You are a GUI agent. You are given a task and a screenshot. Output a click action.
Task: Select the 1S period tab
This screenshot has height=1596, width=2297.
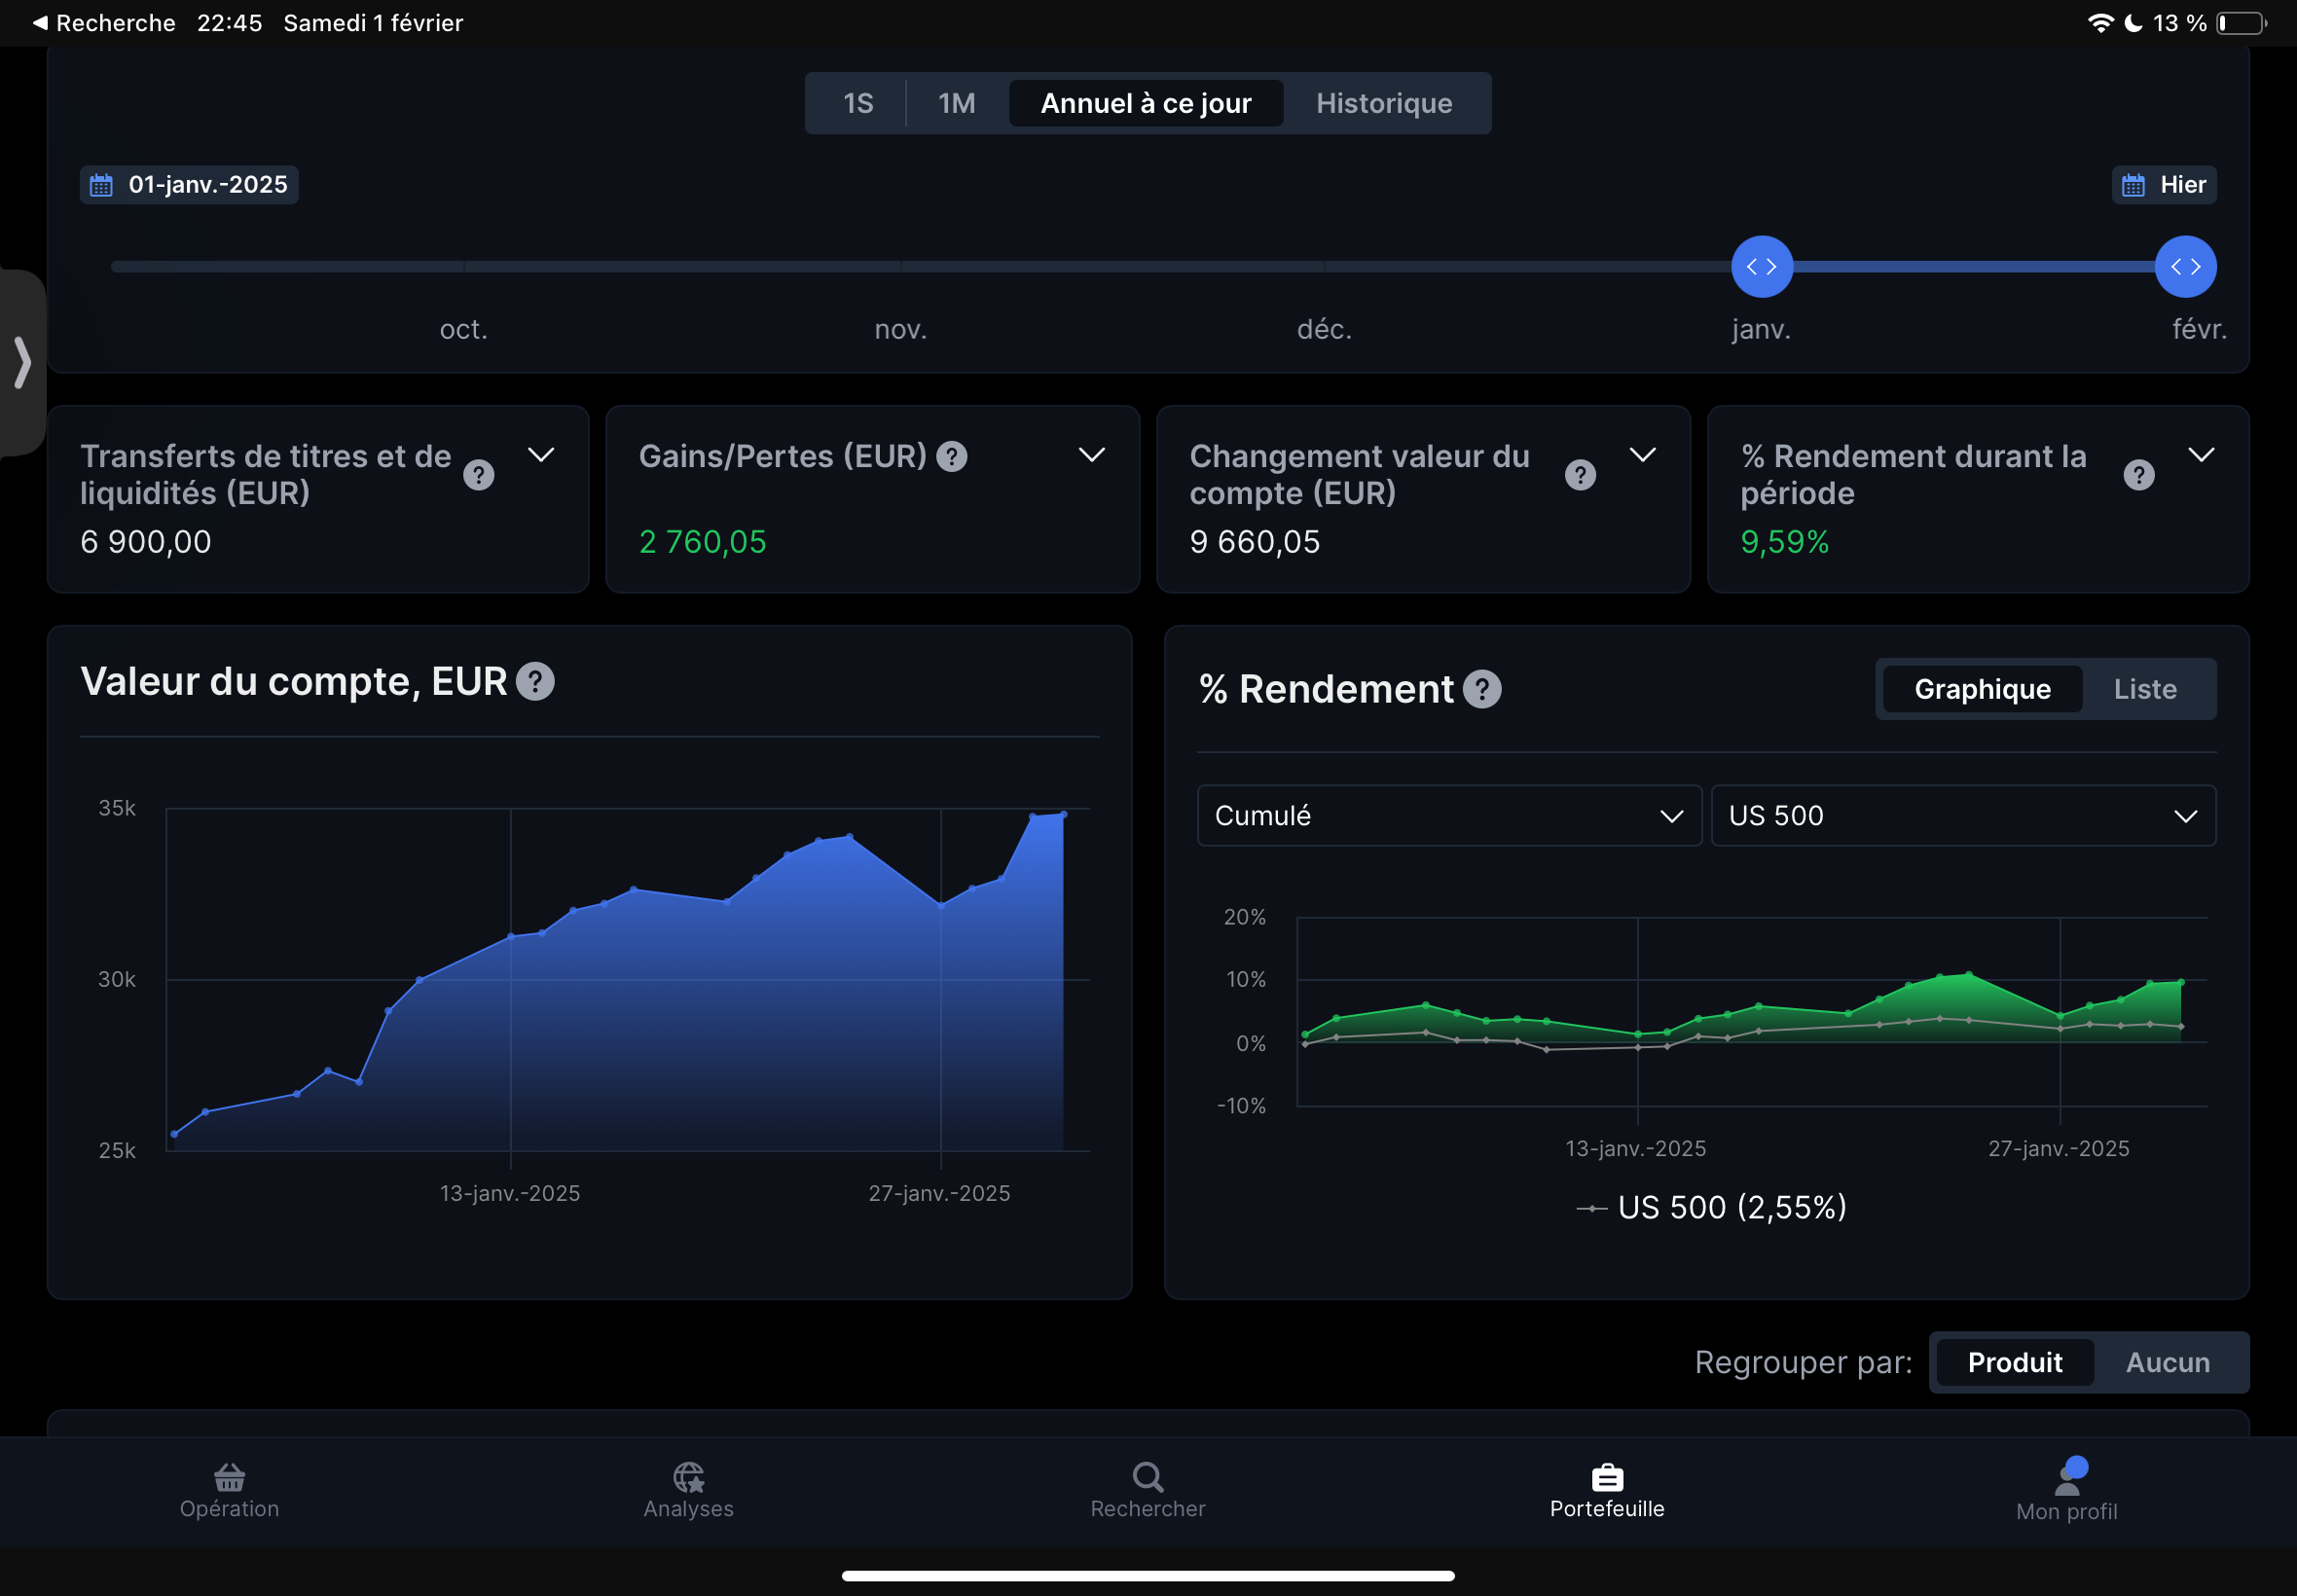coord(858,103)
